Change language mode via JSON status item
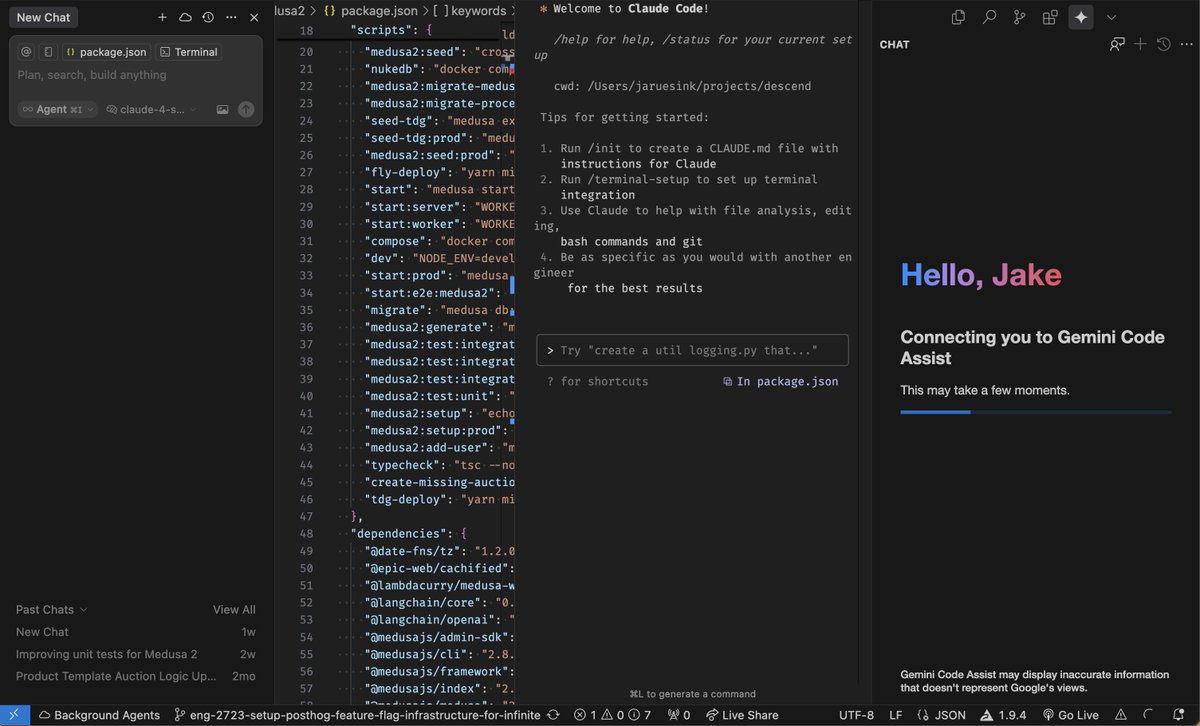Viewport: 1200px width, 726px height. coord(942,715)
